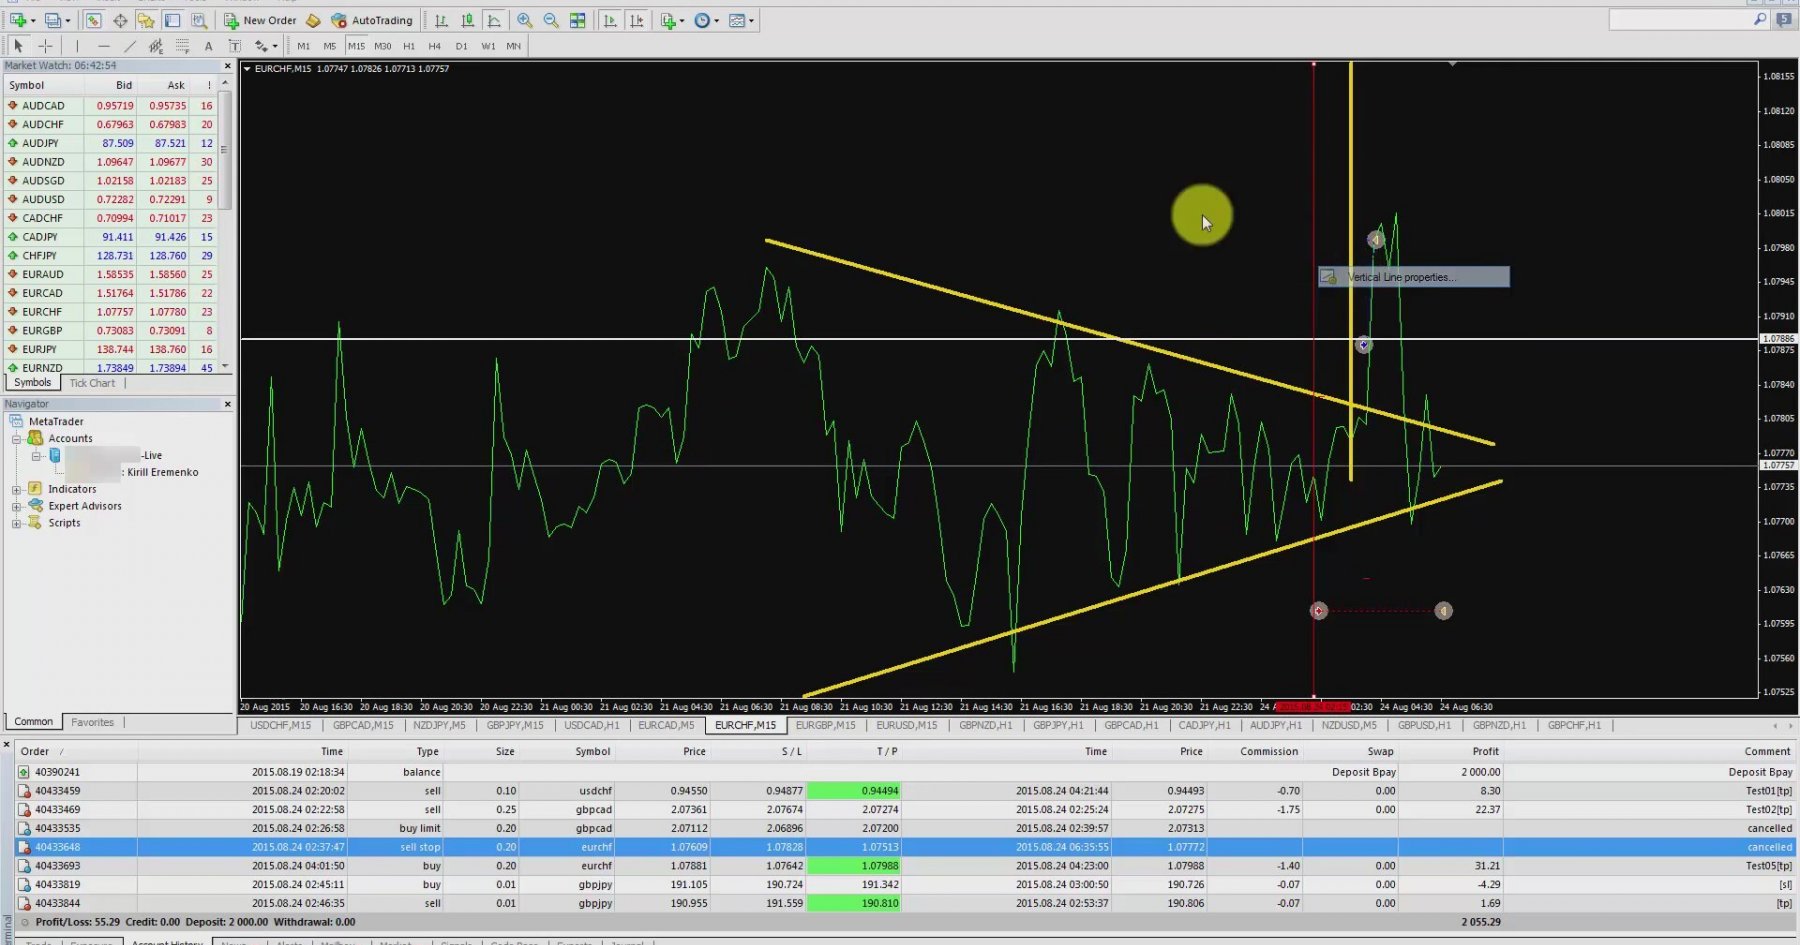Open the GBPJPY,M15 chart tab

coord(515,726)
